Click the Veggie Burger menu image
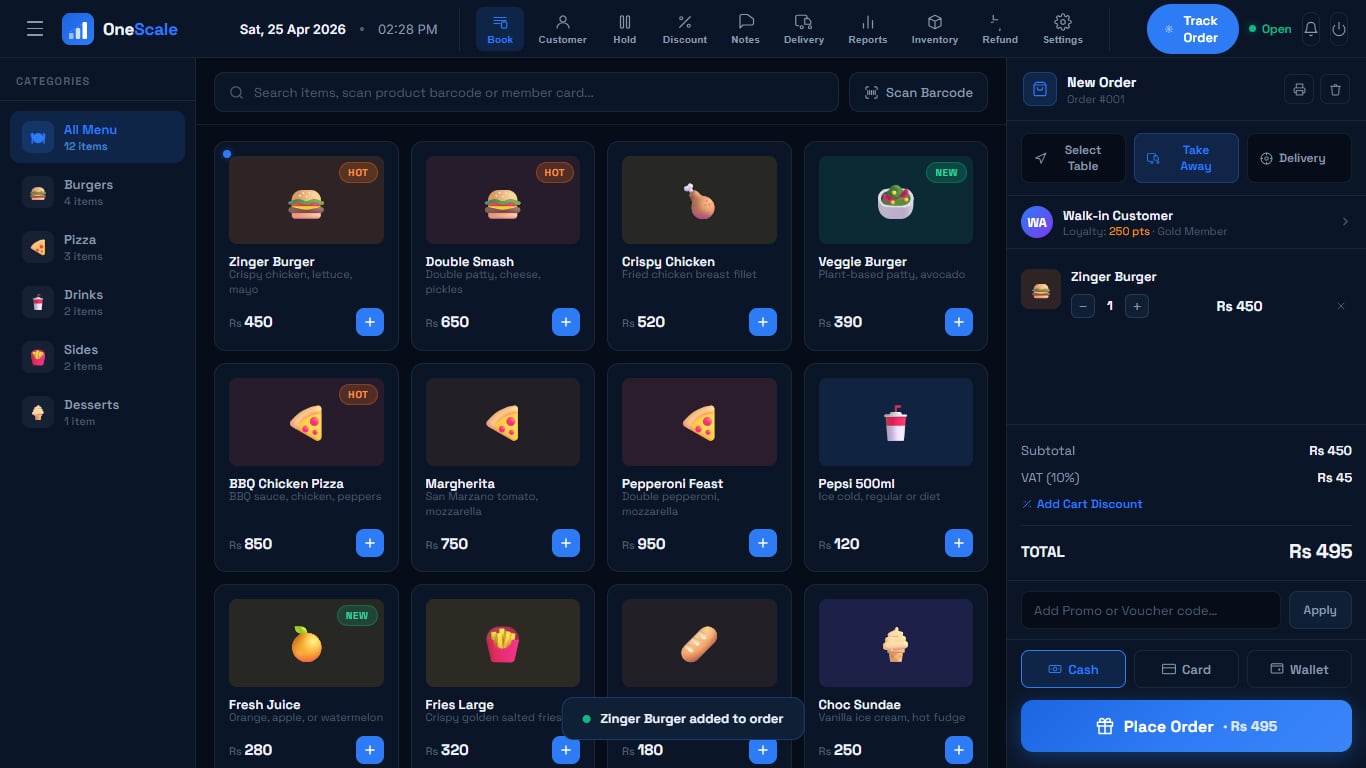Image resolution: width=1366 pixels, height=768 pixels. pyautogui.click(x=896, y=200)
